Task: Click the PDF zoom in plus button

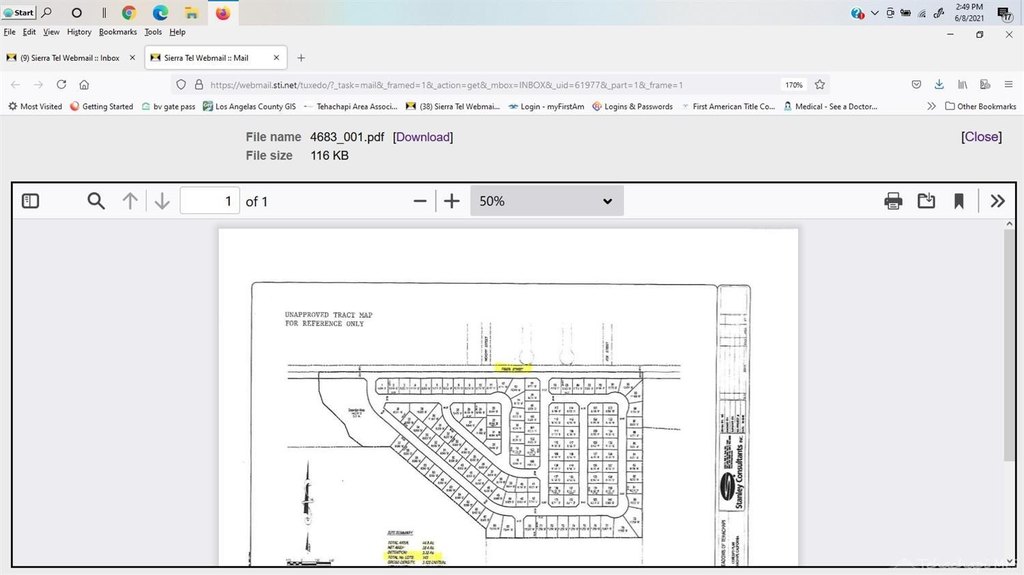Action: [x=452, y=201]
